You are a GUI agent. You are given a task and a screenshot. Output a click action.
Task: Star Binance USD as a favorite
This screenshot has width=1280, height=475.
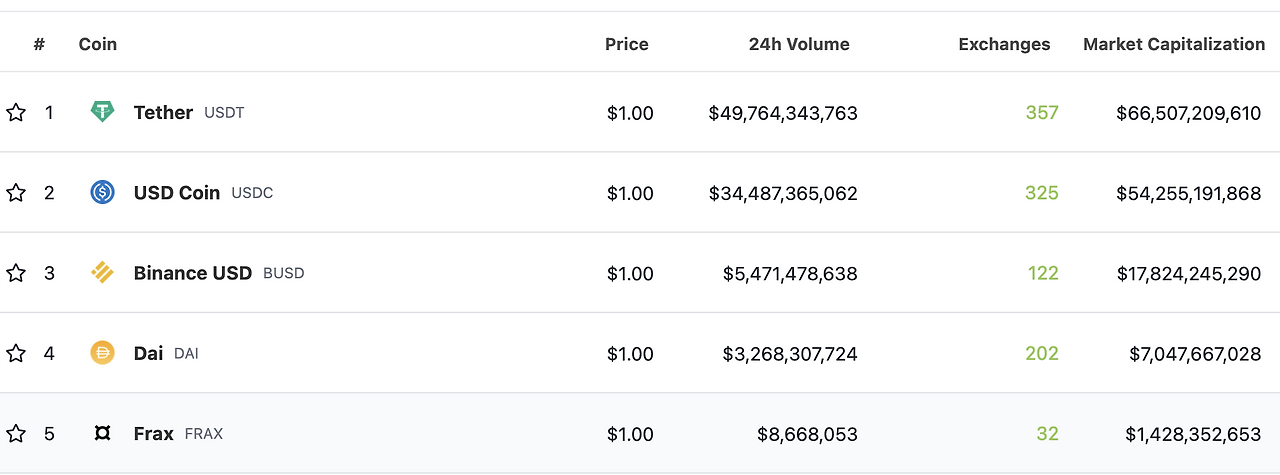(x=16, y=273)
